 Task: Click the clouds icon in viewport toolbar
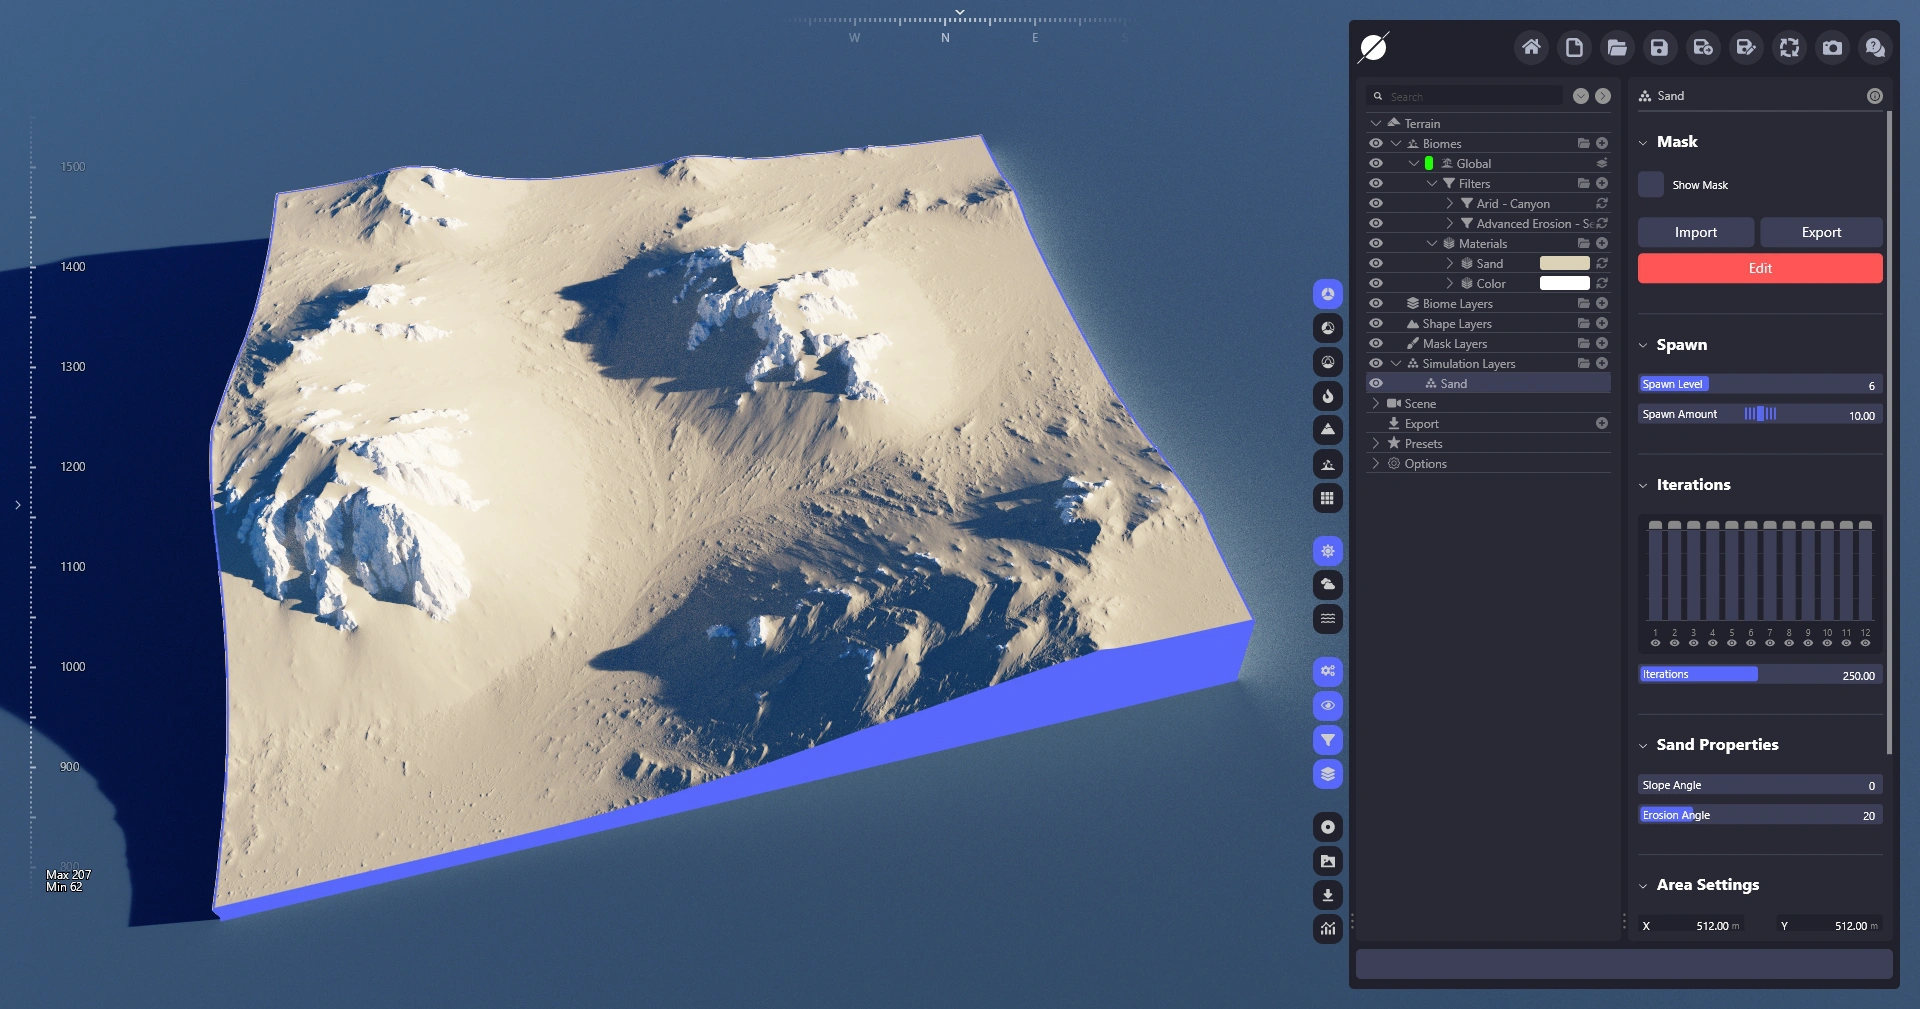[x=1328, y=585]
